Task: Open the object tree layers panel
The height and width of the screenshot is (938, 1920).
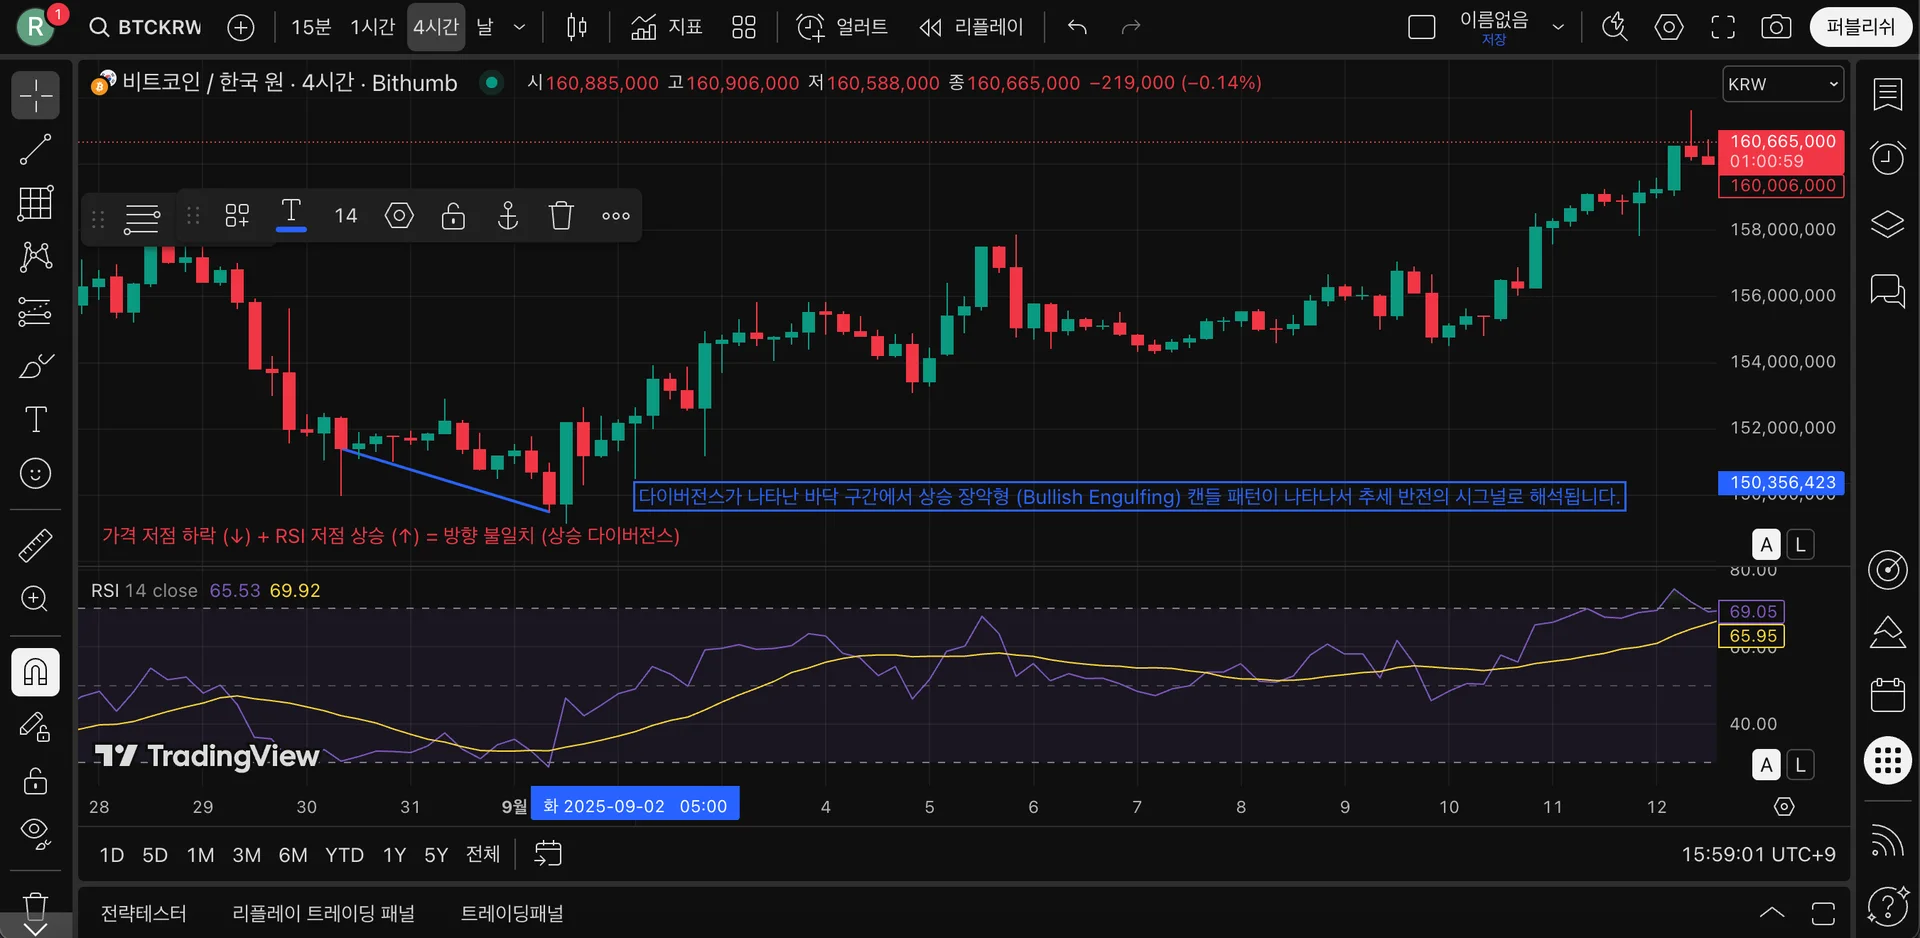Action: (x=1887, y=224)
